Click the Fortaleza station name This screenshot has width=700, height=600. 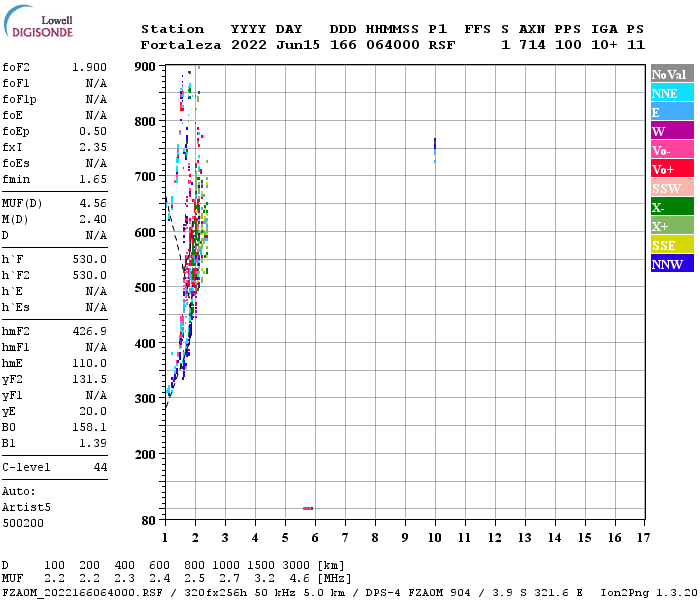181,45
